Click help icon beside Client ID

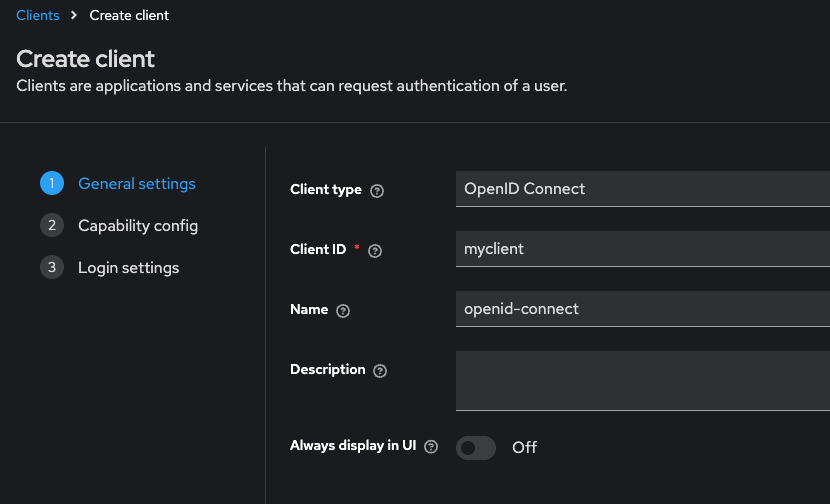[375, 251]
